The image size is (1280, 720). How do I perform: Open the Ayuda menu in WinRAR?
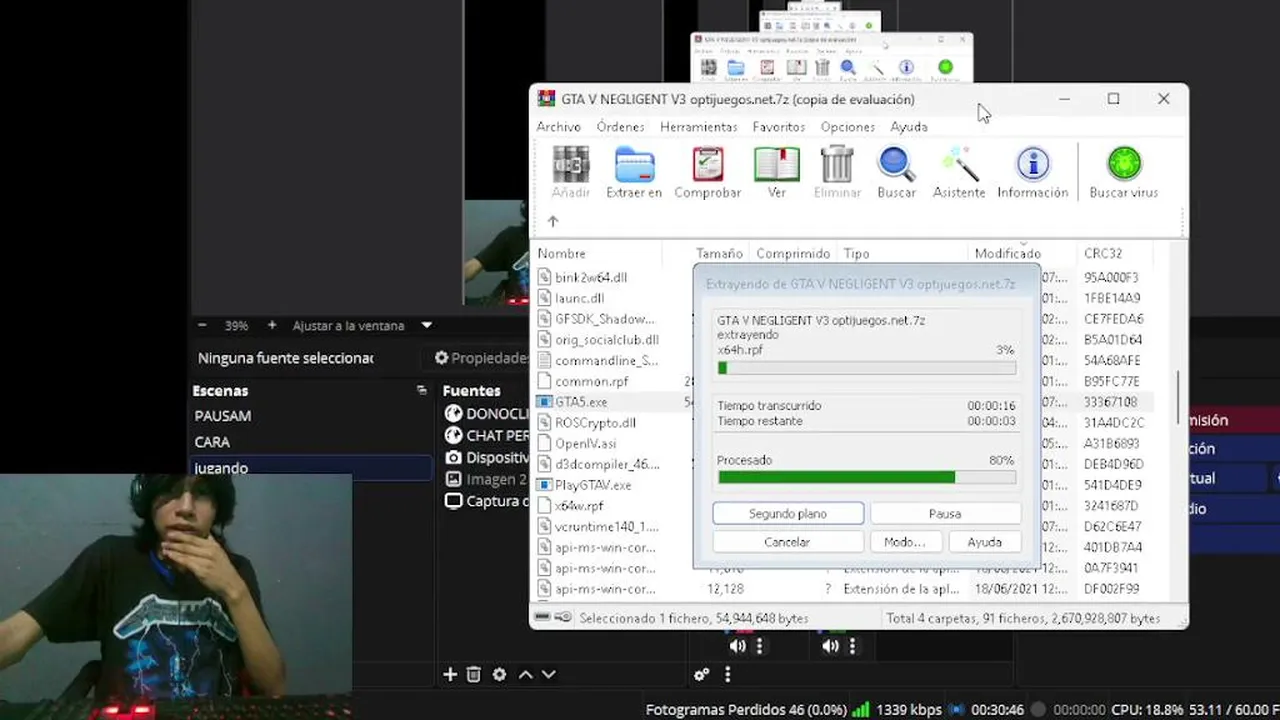click(908, 127)
